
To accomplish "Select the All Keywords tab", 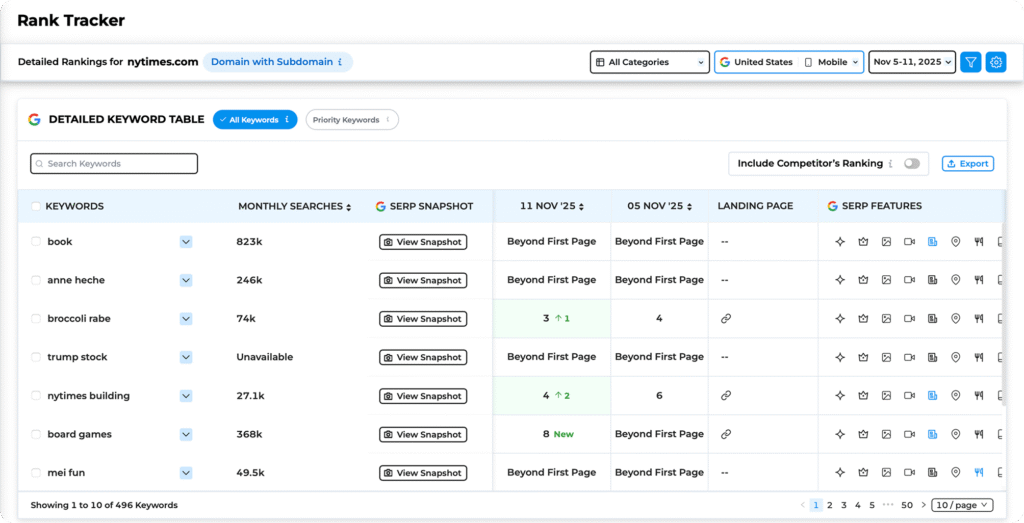I will pyautogui.click(x=255, y=120).
